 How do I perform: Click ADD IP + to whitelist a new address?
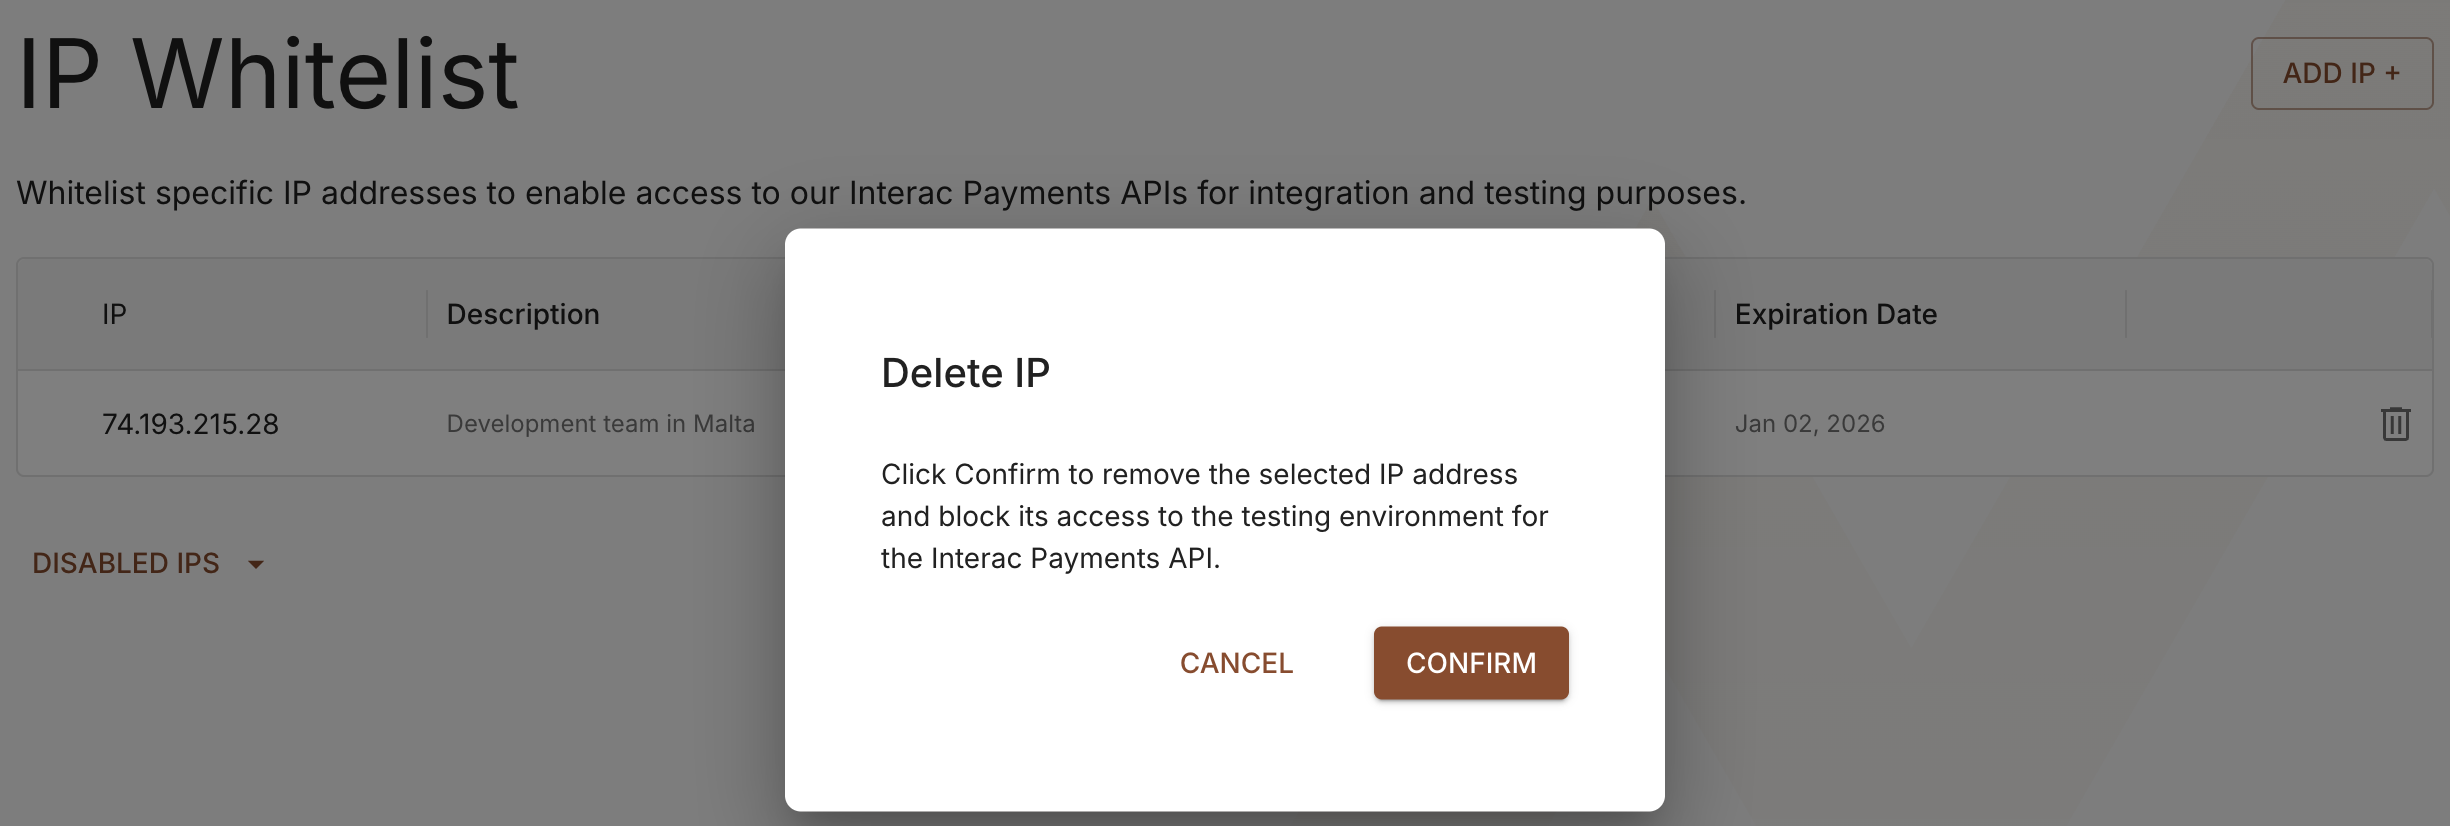[x=2341, y=73]
